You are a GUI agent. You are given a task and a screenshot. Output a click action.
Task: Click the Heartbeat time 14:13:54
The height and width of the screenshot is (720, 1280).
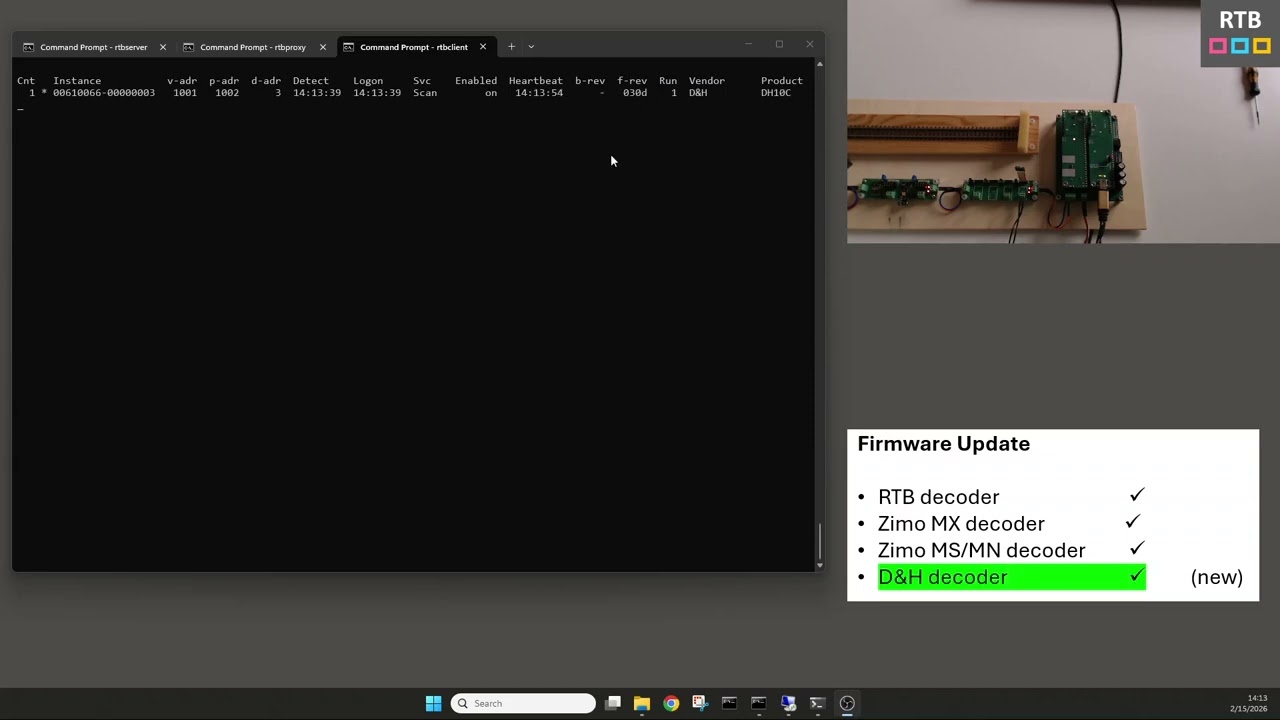(x=539, y=93)
